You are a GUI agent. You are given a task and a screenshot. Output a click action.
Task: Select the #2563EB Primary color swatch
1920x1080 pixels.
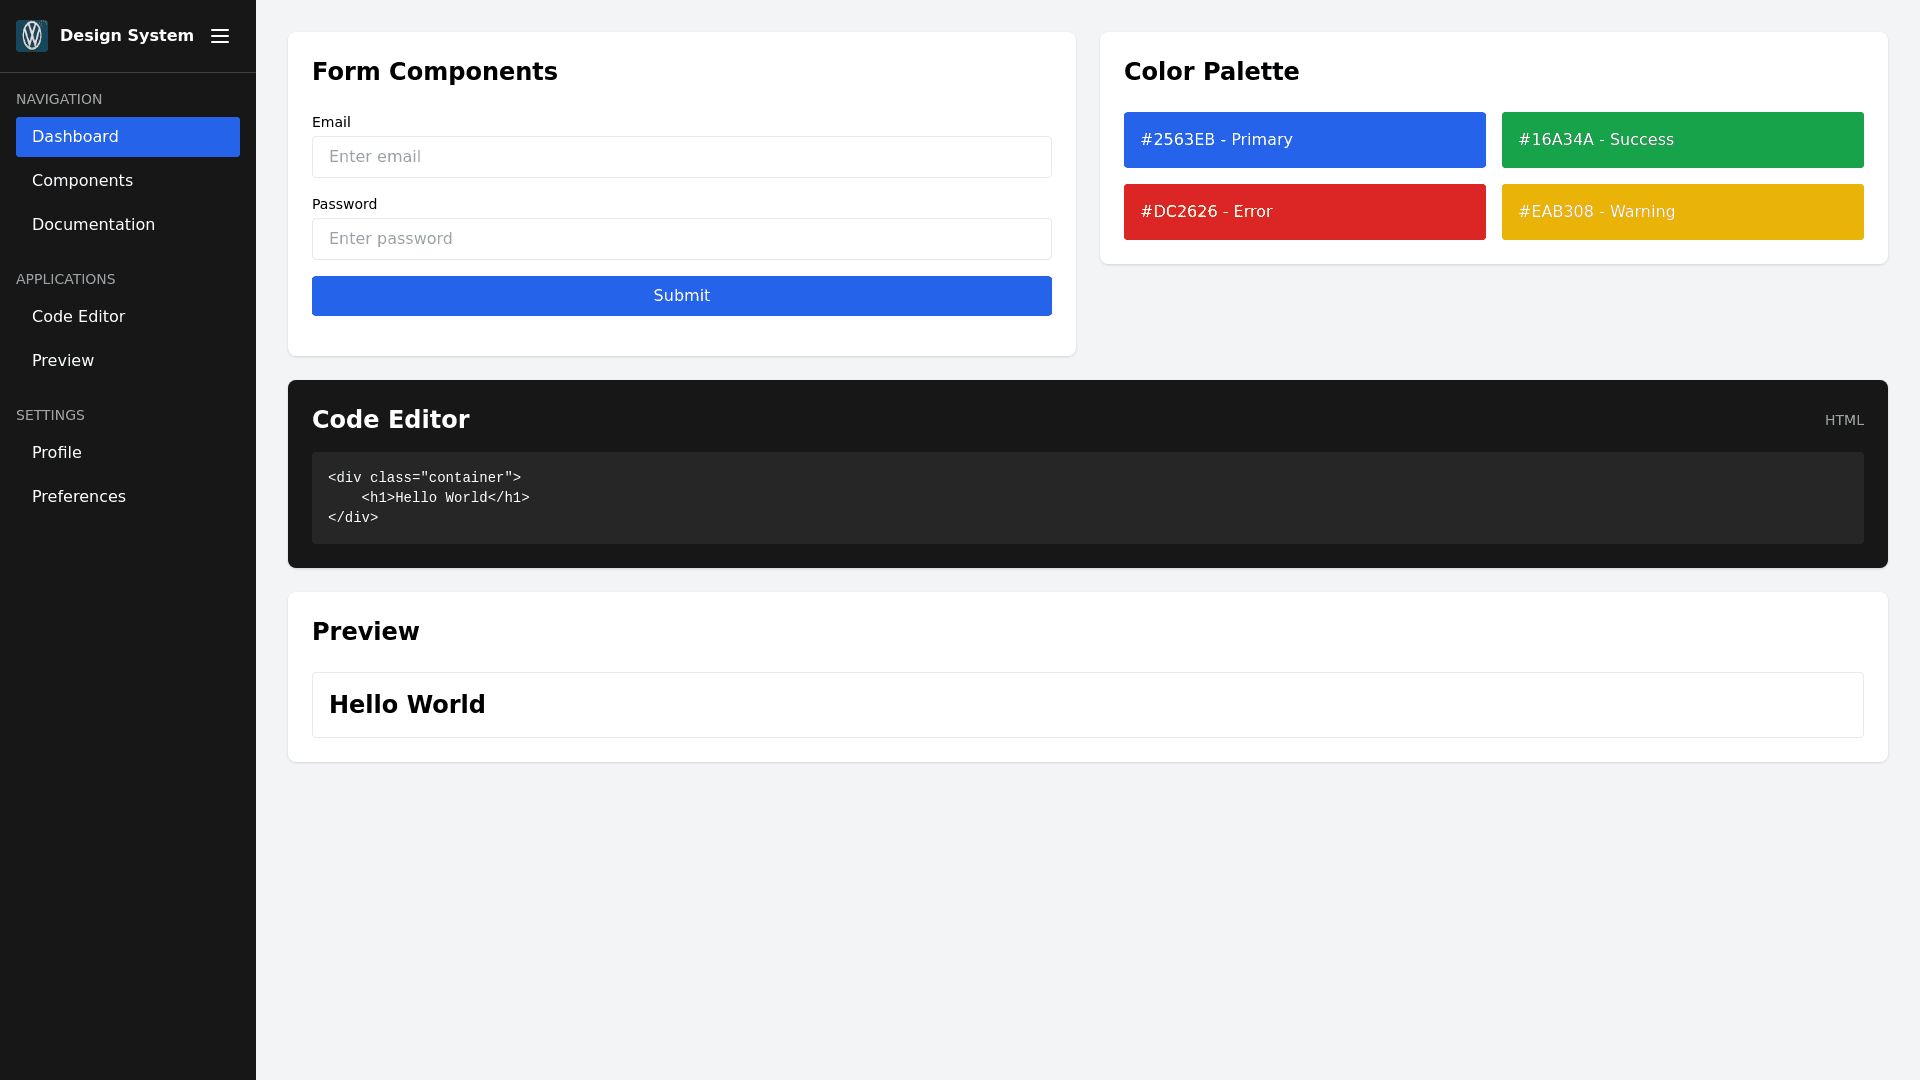coord(1305,140)
